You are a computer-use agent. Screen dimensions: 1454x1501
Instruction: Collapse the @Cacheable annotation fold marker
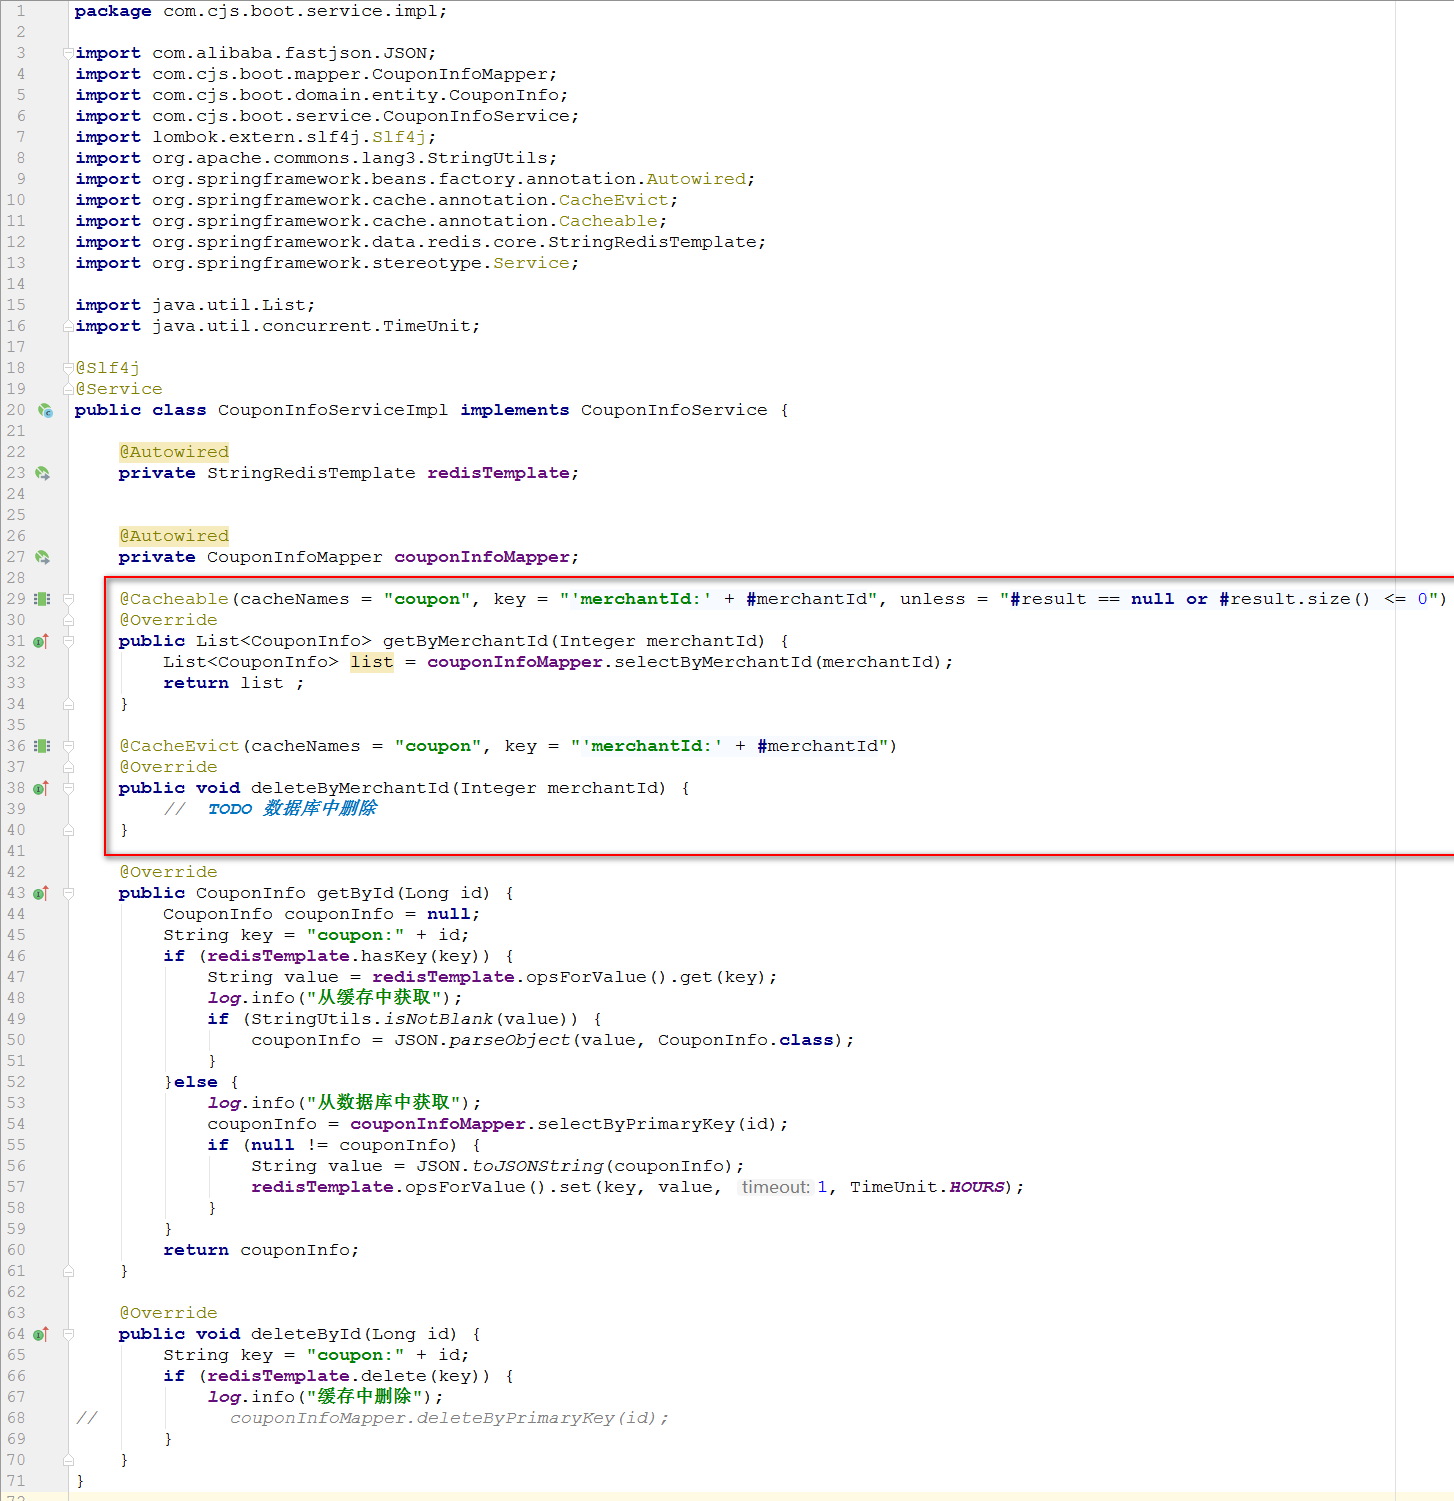pos(68,599)
